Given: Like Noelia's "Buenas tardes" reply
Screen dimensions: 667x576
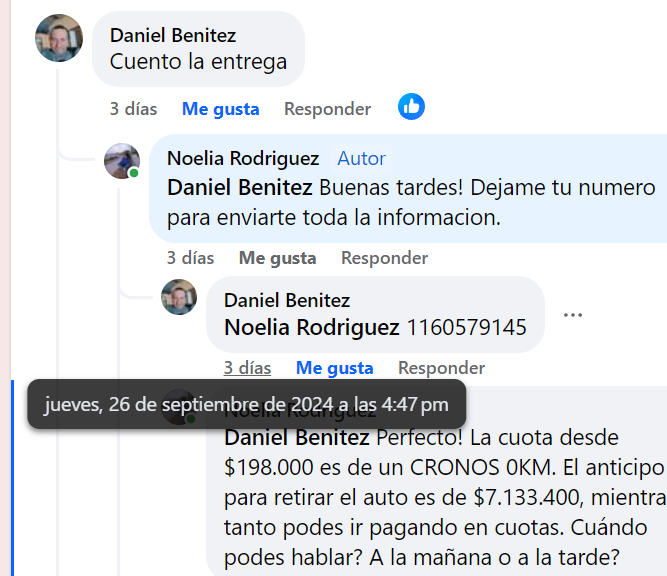Looking at the screenshot, I should click(277, 258).
